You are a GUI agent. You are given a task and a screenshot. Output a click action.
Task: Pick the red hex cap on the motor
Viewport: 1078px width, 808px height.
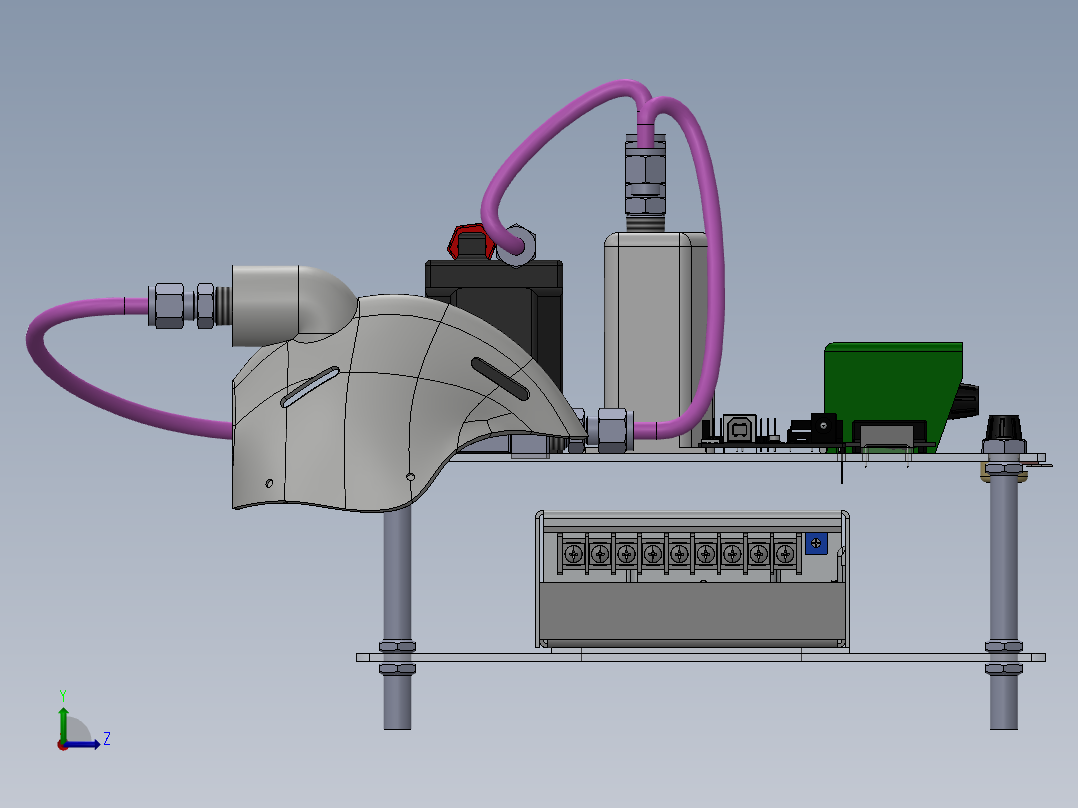click(x=470, y=241)
